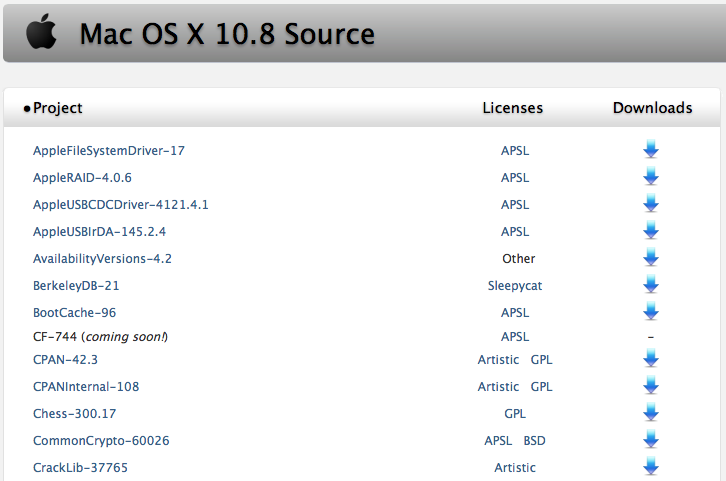Open the CrackLib-37765 project link
Screen dimensions: 726x481
point(80,468)
